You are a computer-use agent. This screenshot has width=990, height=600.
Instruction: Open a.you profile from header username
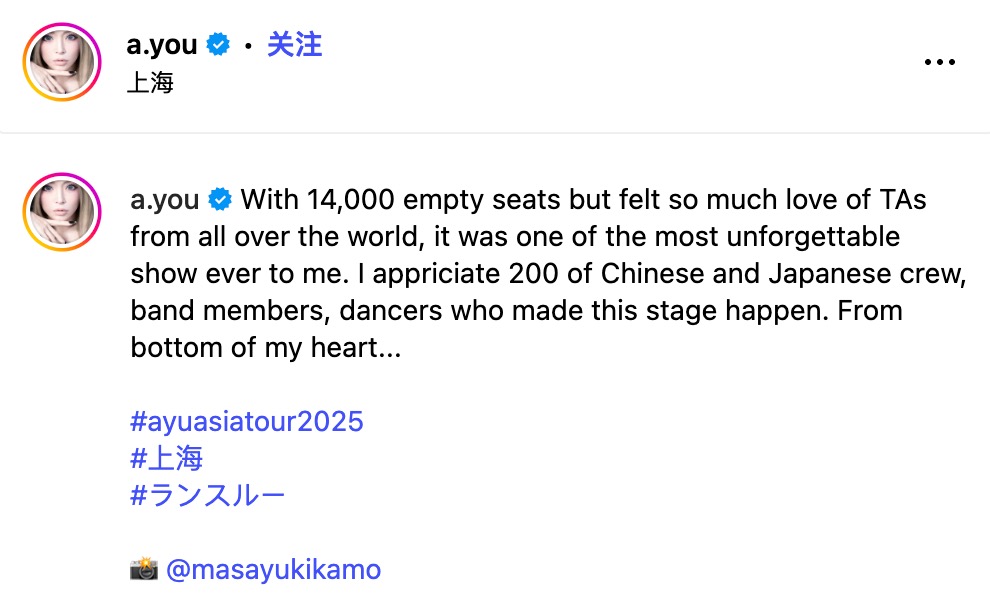coord(163,45)
